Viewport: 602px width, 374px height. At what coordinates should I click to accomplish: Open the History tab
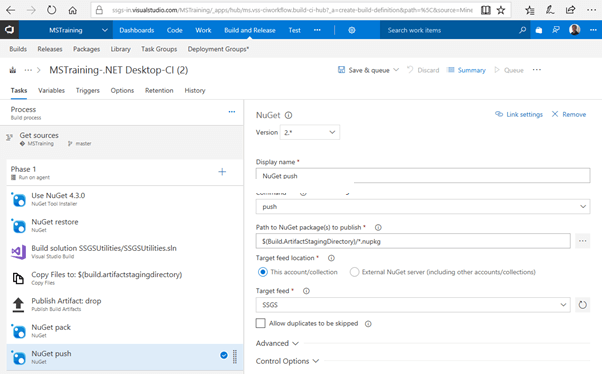195,91
